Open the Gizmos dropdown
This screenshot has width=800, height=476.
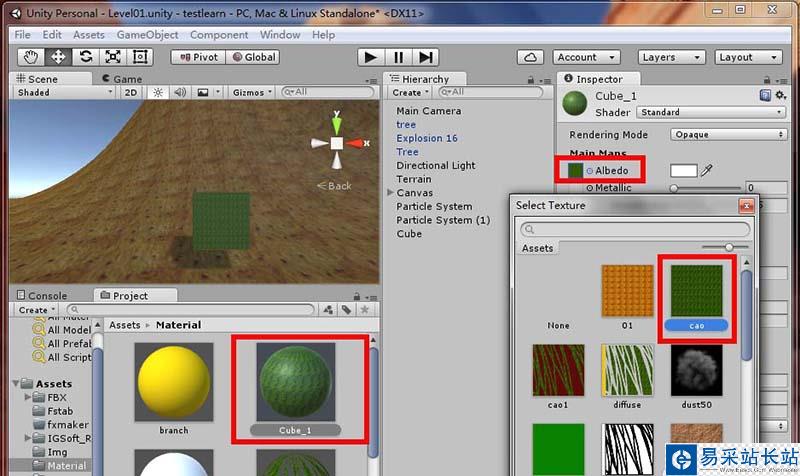click(252, 92)
